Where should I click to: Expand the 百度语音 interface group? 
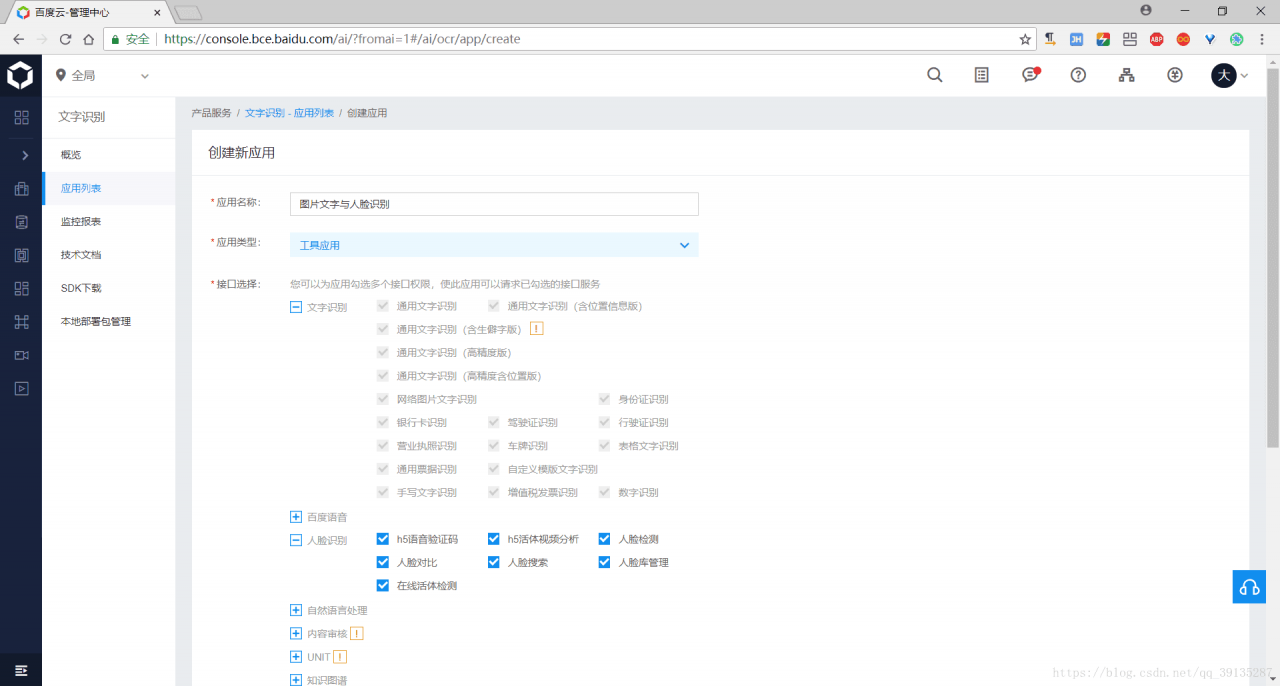296,517
